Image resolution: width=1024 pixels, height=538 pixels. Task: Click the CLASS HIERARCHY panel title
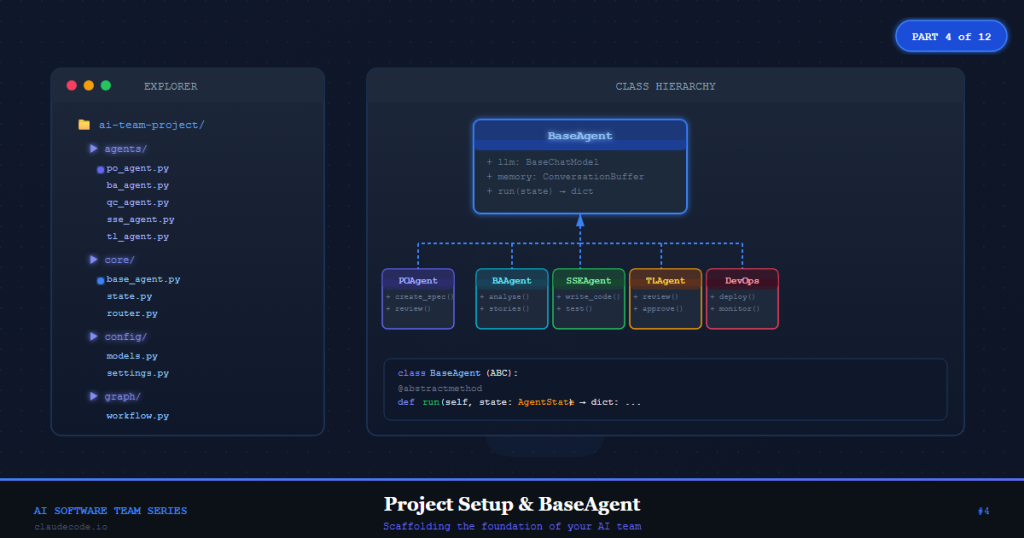[665, 86]
